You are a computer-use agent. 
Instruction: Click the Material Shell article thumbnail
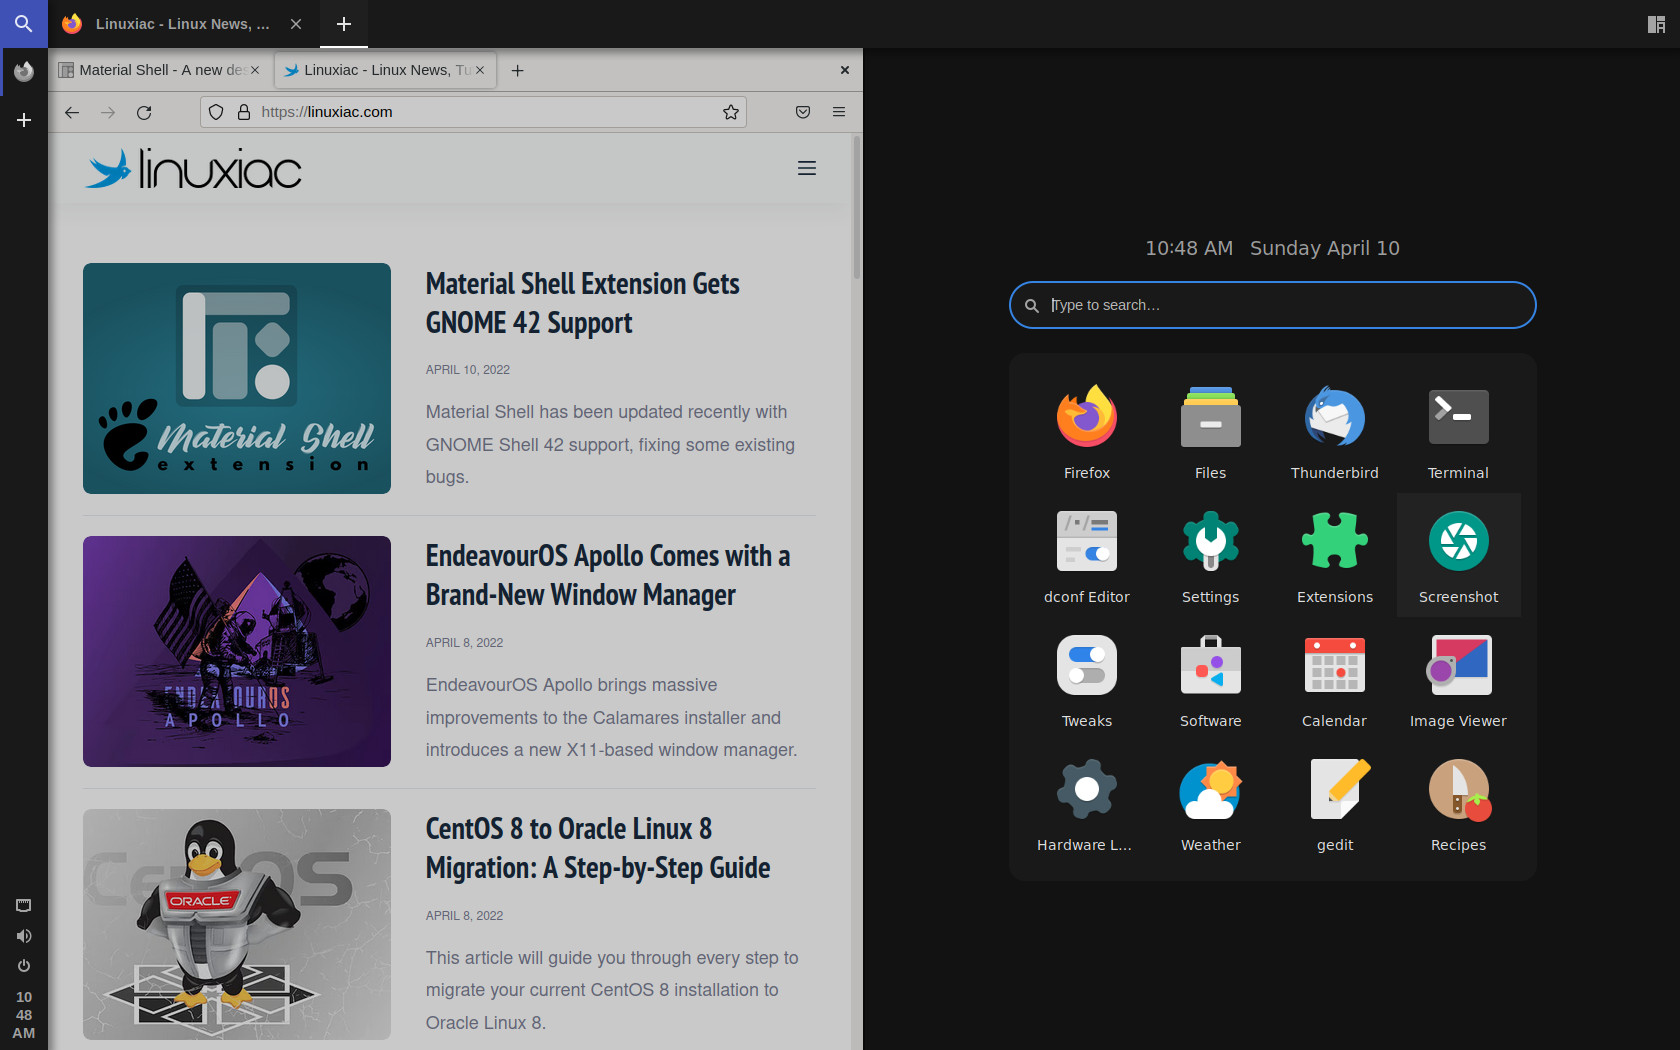click(237, 378)
